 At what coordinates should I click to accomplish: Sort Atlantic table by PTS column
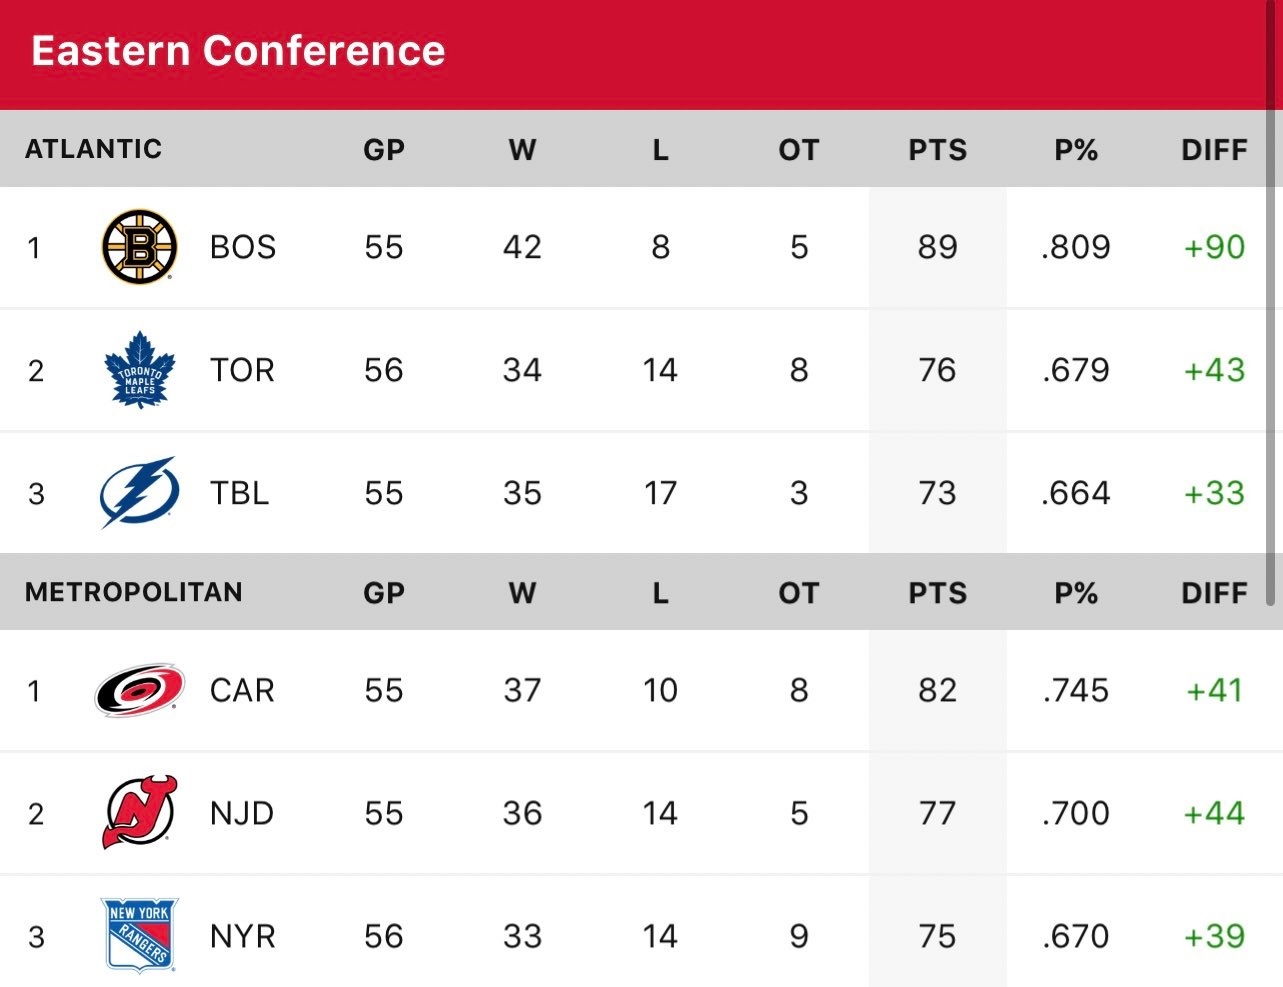[937, 150]
